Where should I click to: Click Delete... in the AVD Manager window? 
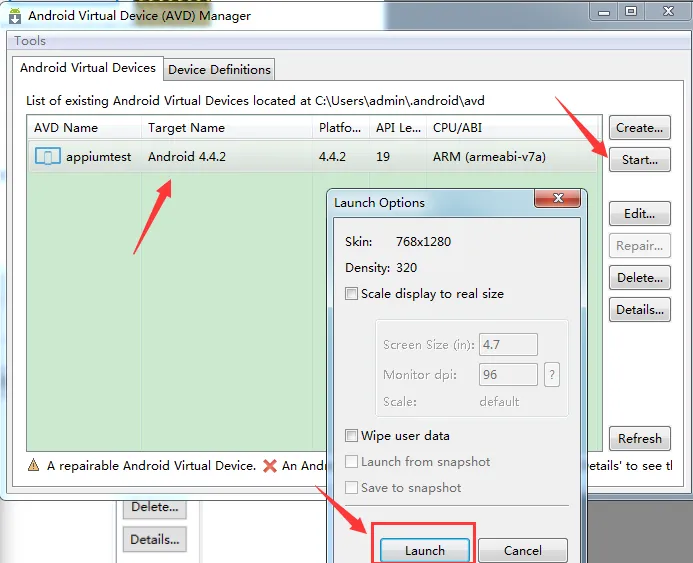pos(640,278)
